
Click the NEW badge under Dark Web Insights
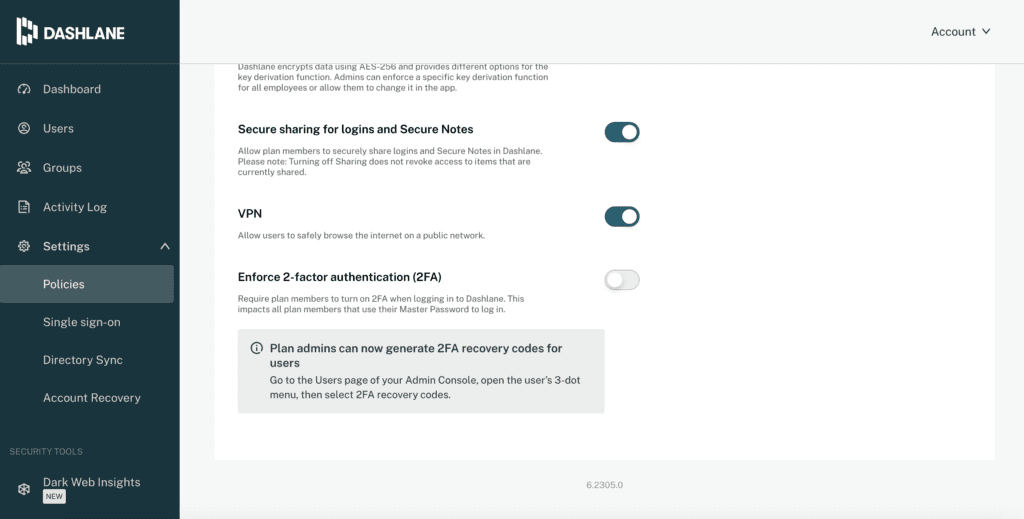pos(54,497)
